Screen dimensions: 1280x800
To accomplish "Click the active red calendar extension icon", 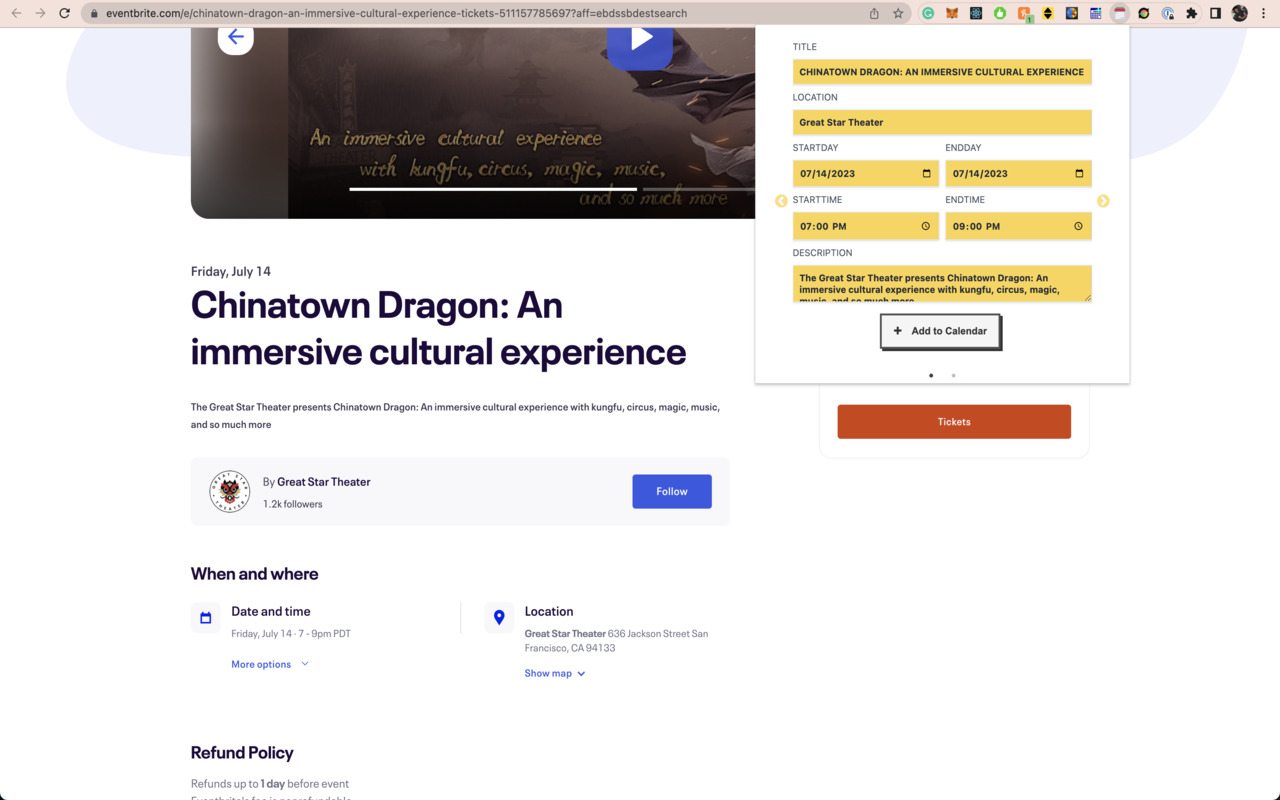I will pyautogui.click(x=1120, y=13).
